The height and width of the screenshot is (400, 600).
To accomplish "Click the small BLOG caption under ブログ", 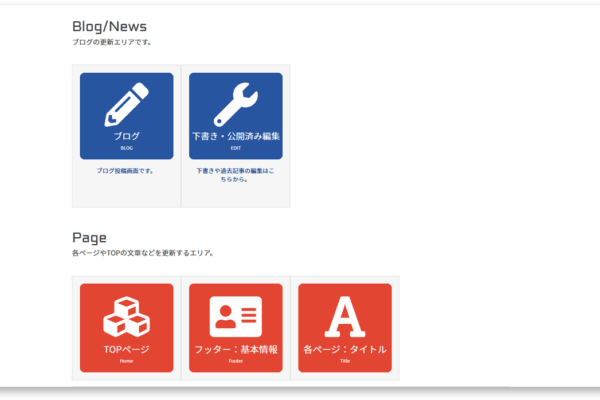I will (126, 148).
